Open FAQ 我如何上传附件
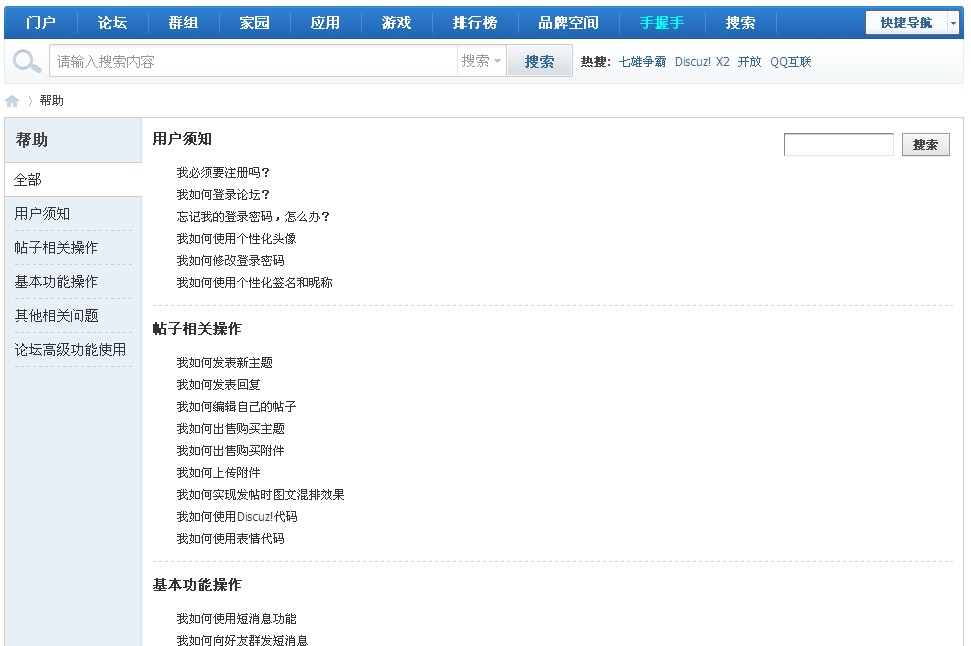Screen dimensions: 971x646 click(x=219, y=473)
